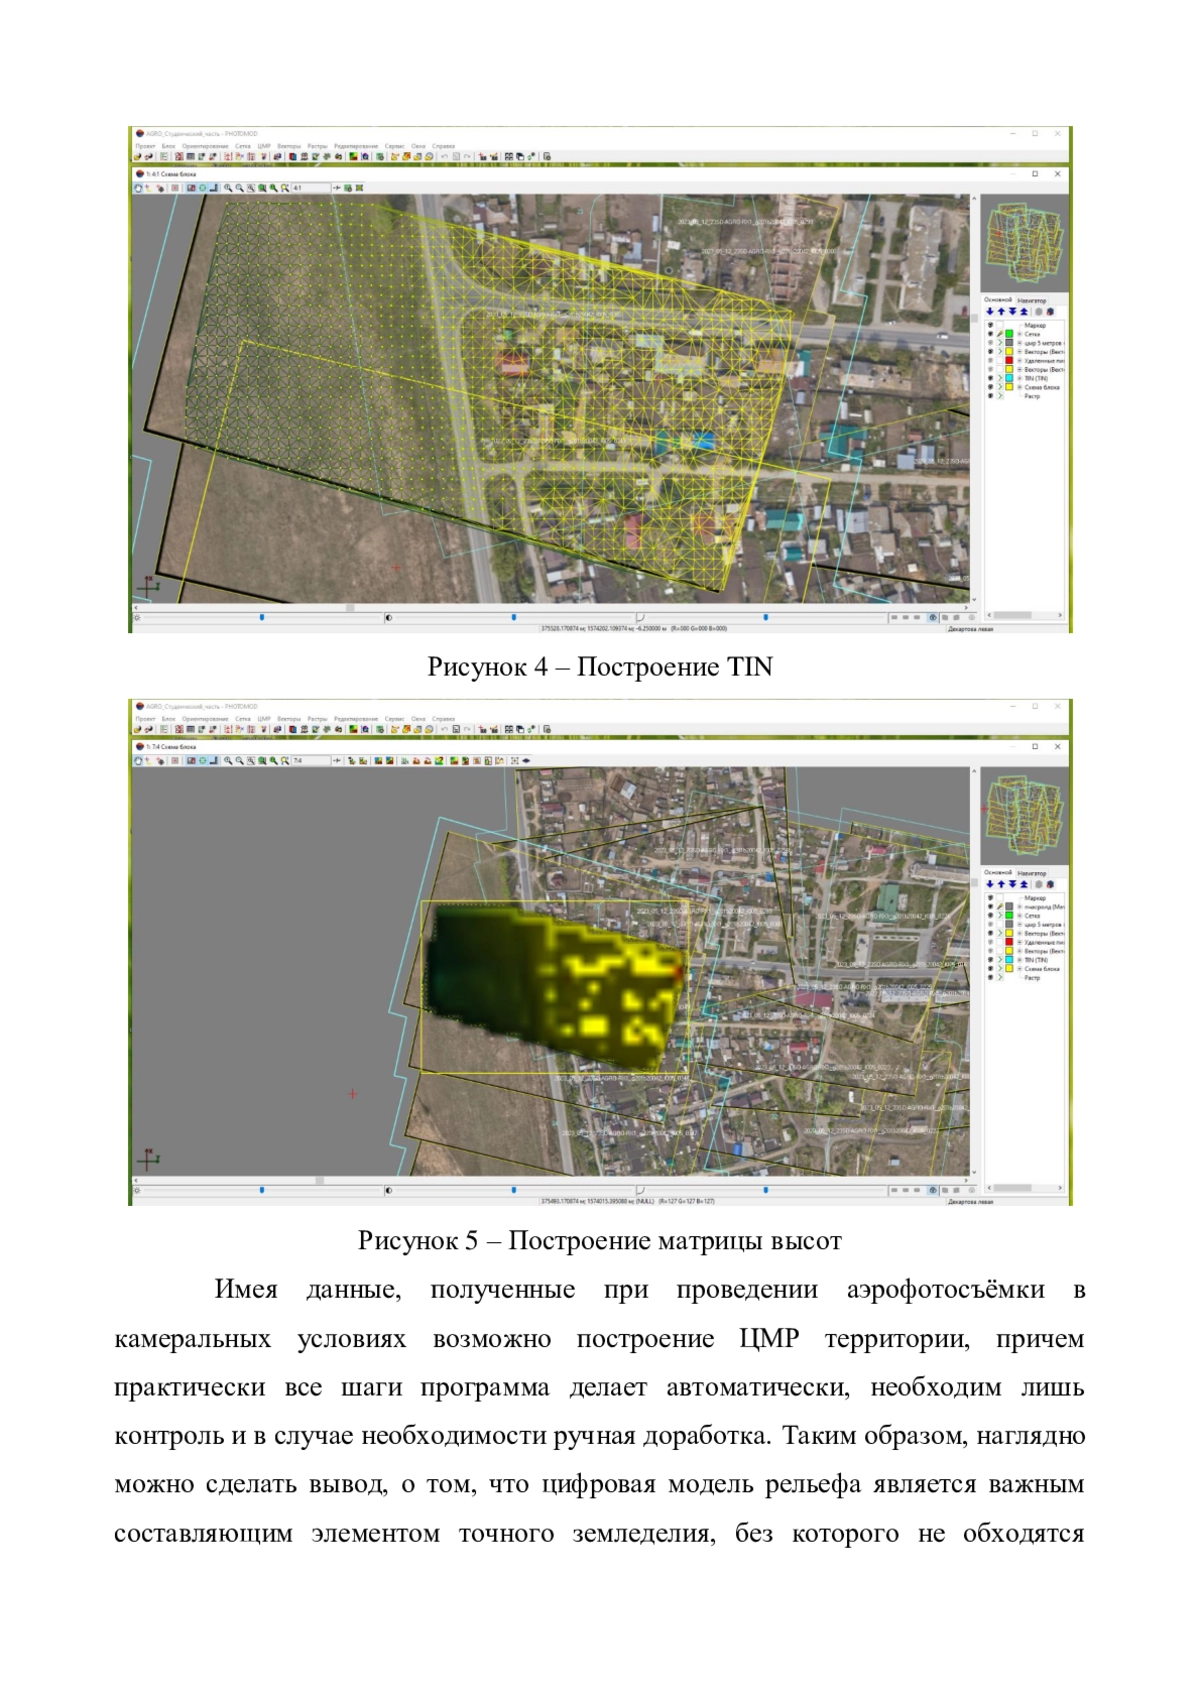Click the first magnifier icon in Figure 5 toolbar
This screenshot has height=1698, width=1200.
coord(228,761)
